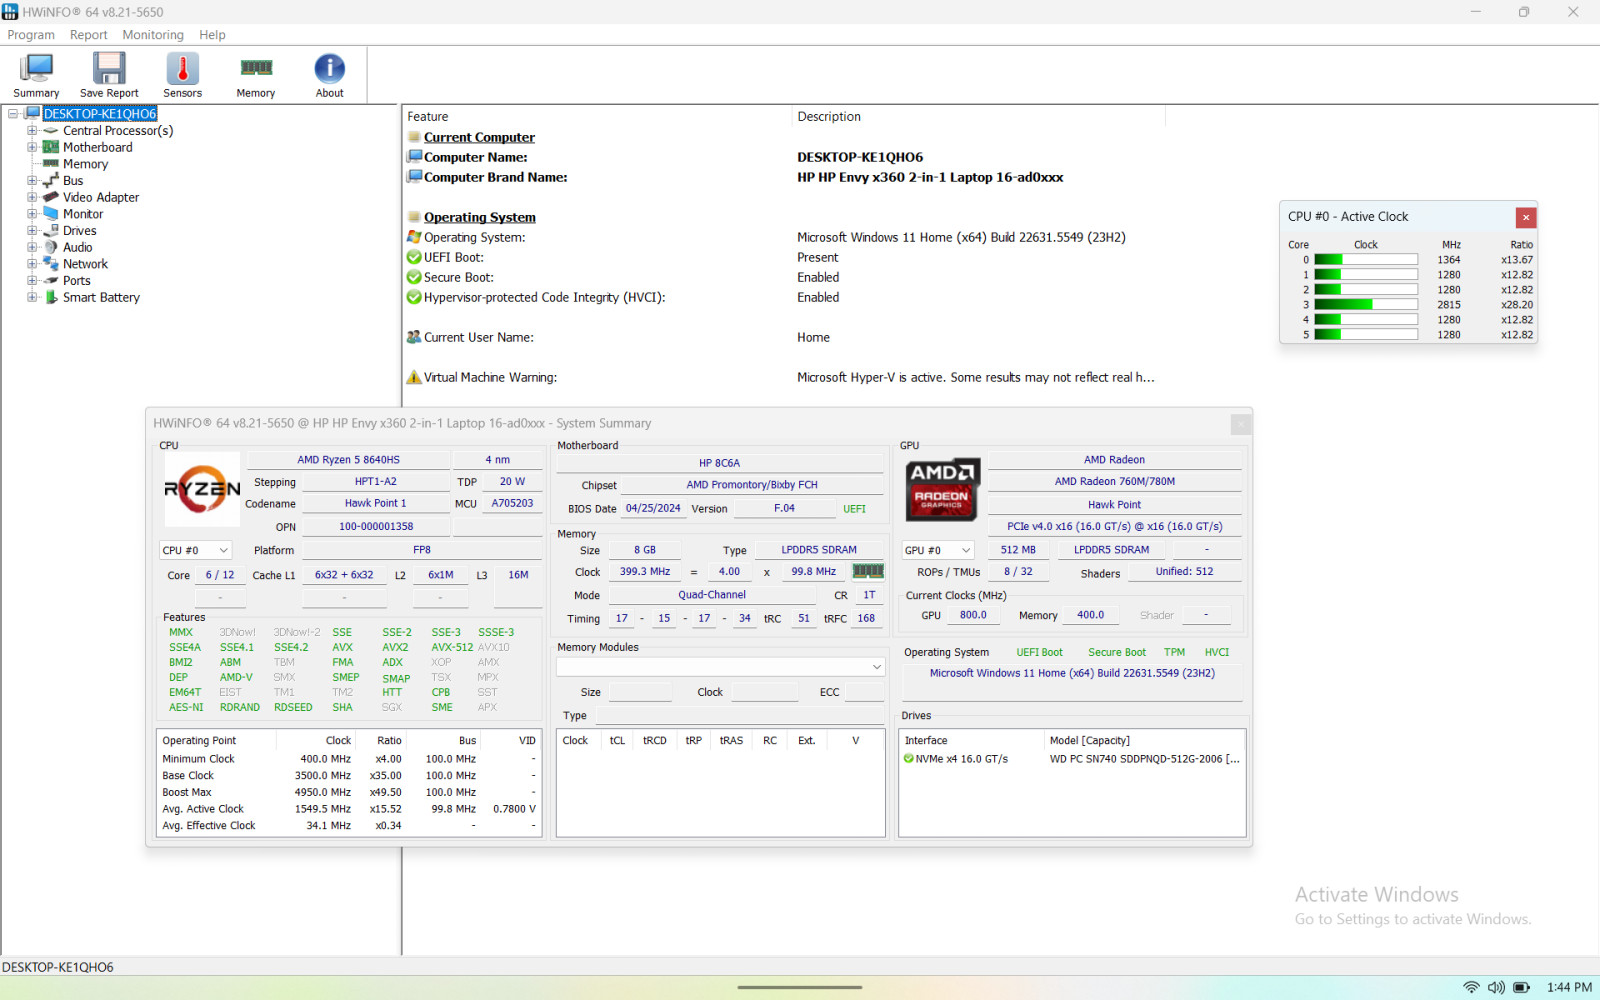1600x1000 pixels.
Task: Click the BIOS Date 04/25/2024 field
Action: pos(653,508)
